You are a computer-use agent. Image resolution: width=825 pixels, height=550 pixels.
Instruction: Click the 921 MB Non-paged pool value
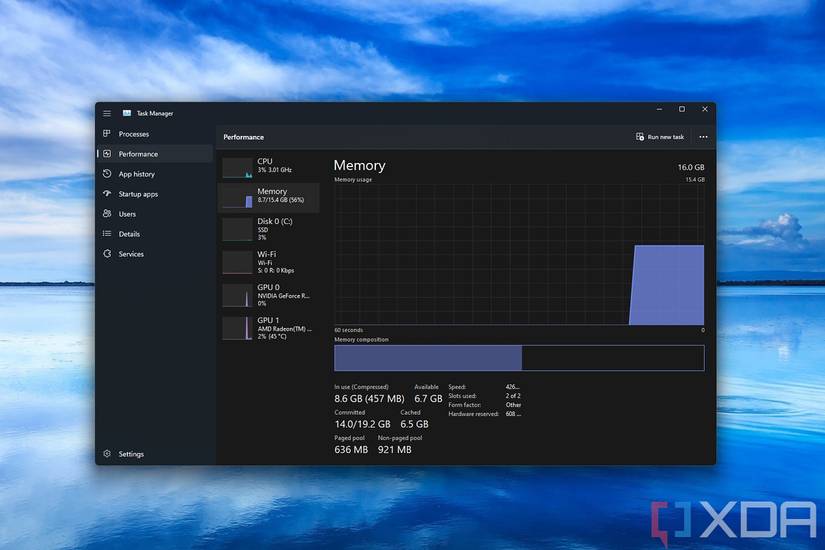[395, 450]
